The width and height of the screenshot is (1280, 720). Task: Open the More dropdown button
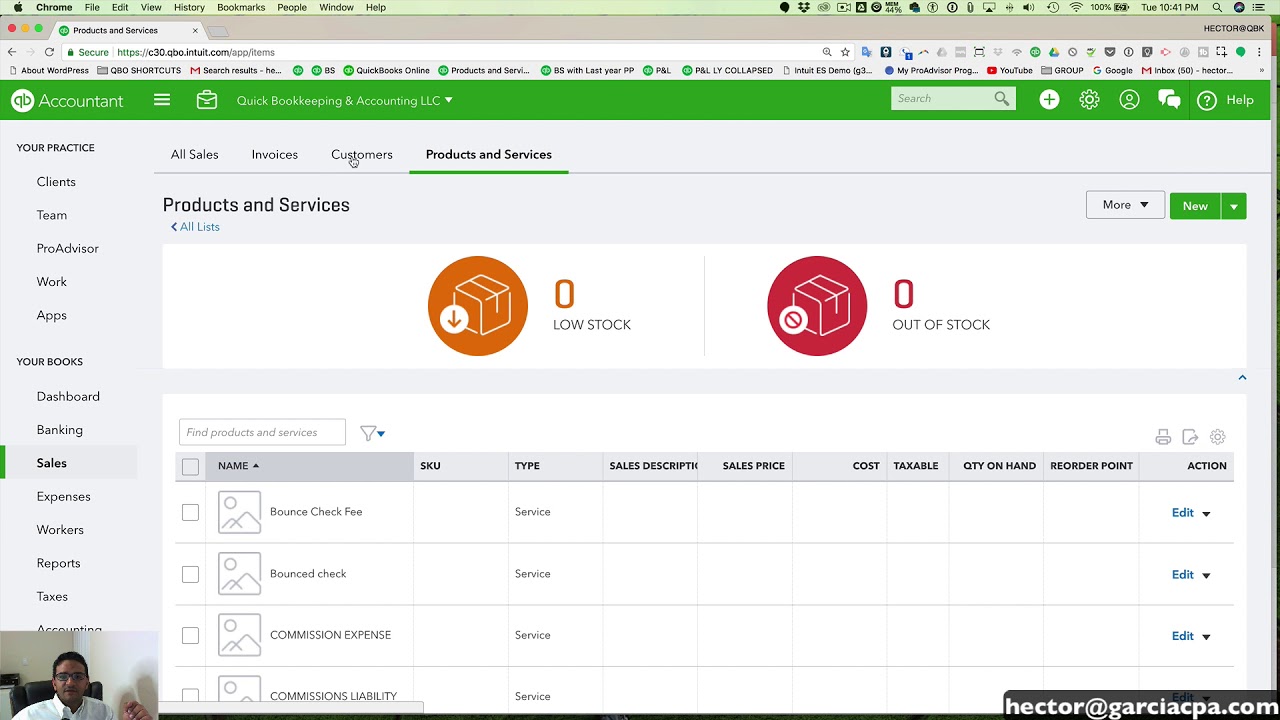(1125, 205)
